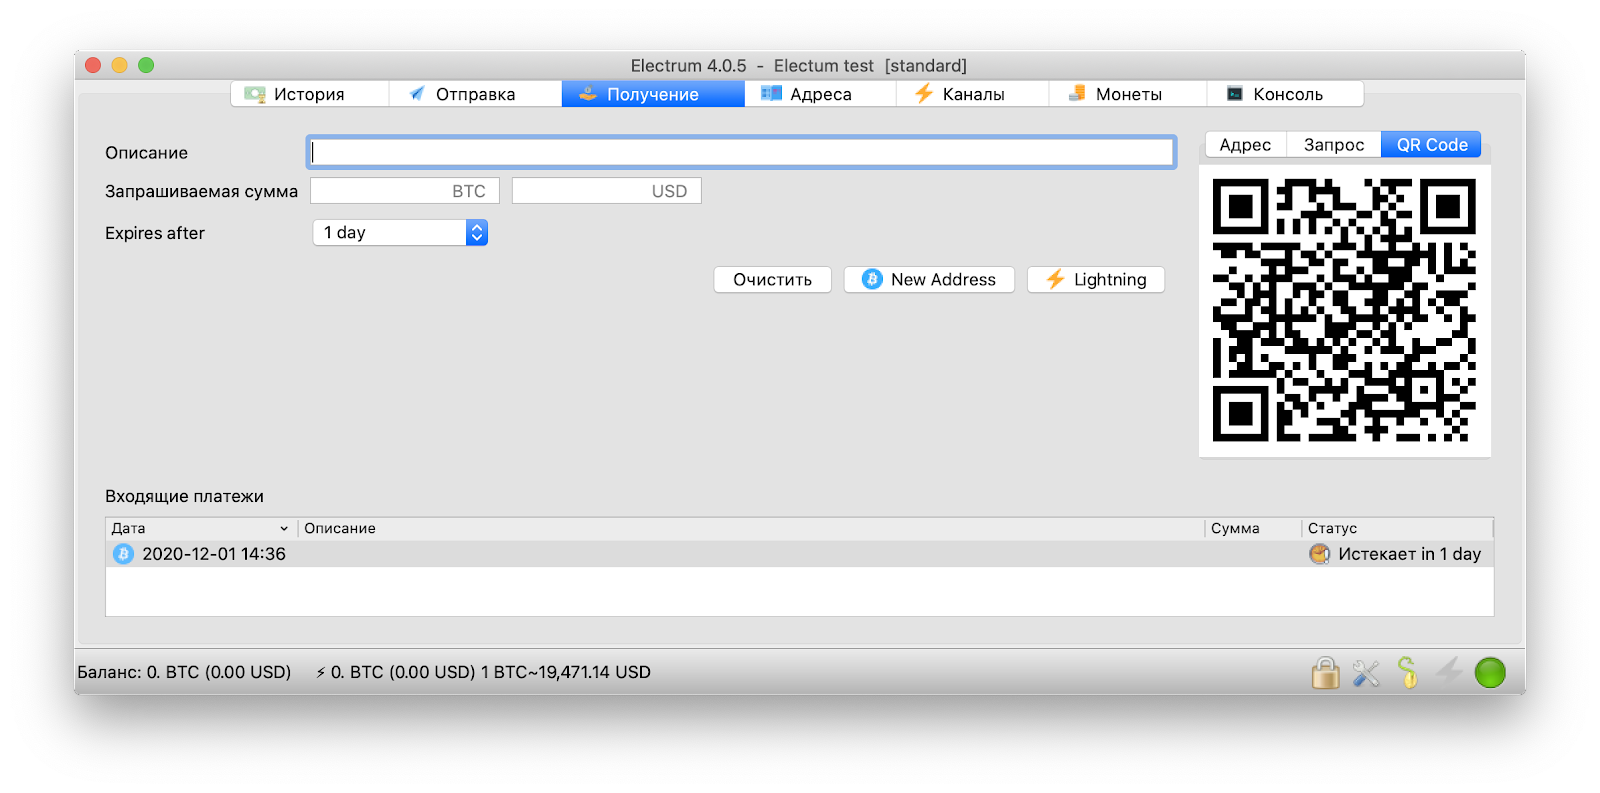
Task: Click the Описание text input field
Action: click(740, 152)
